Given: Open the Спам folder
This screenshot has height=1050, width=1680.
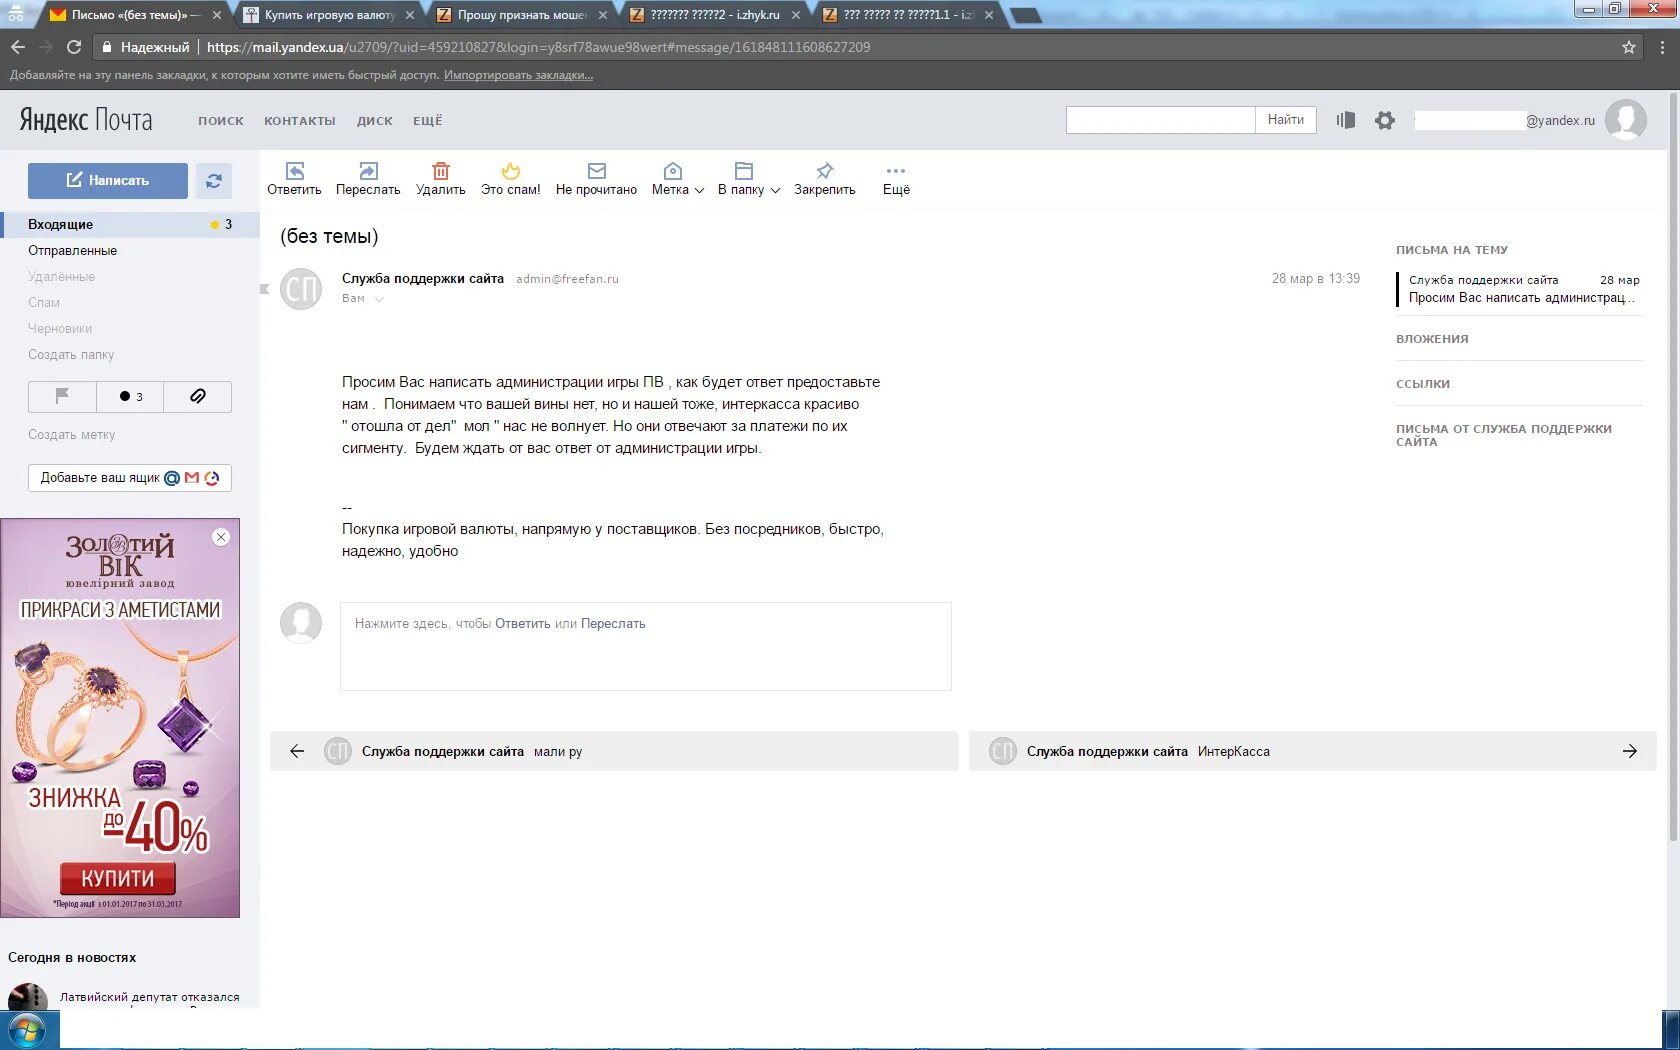Looking at the screenshot, I should (x=44, y=302).
